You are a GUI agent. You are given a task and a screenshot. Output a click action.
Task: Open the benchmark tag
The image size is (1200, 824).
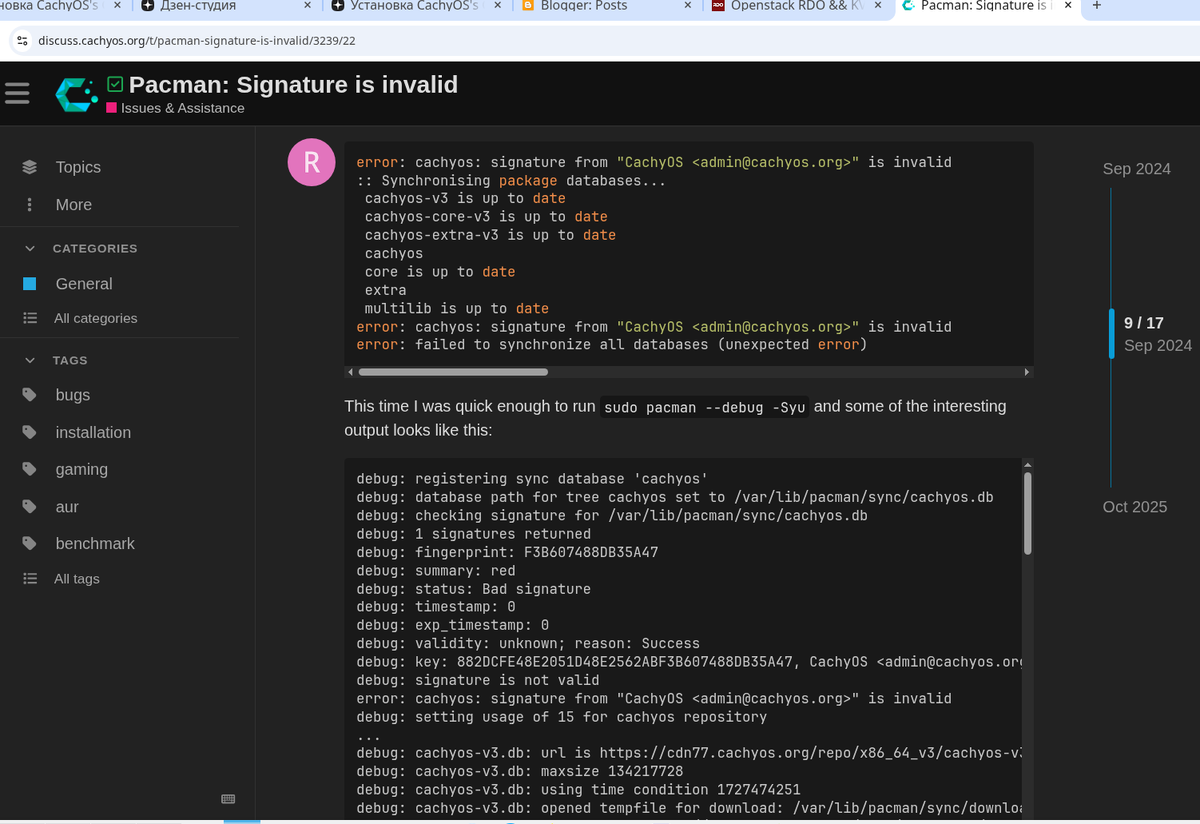click(x=95, y=543)
